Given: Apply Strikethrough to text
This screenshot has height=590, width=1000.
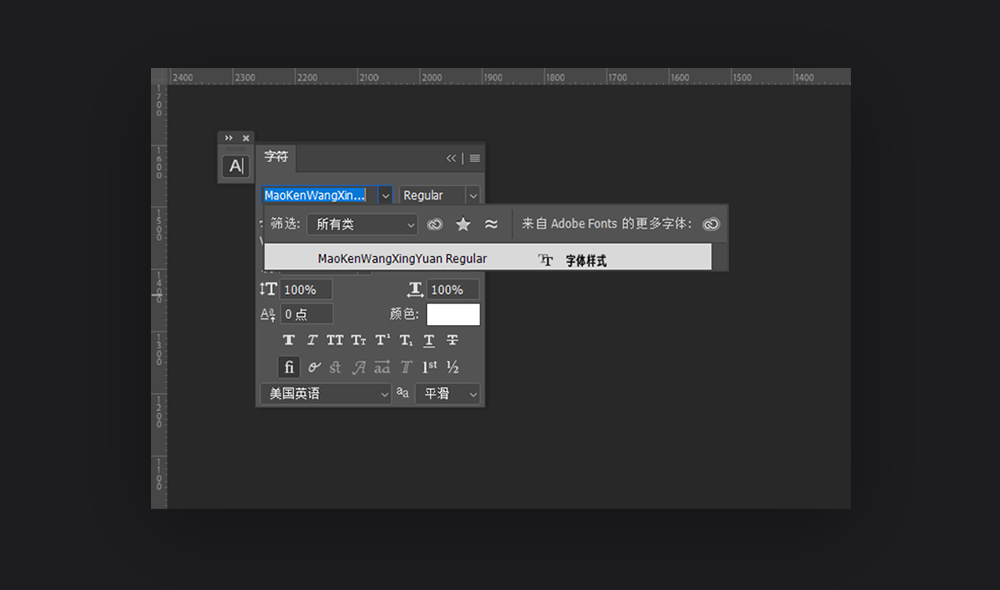Looking at the screenshot, I should [x=453, y=341].
